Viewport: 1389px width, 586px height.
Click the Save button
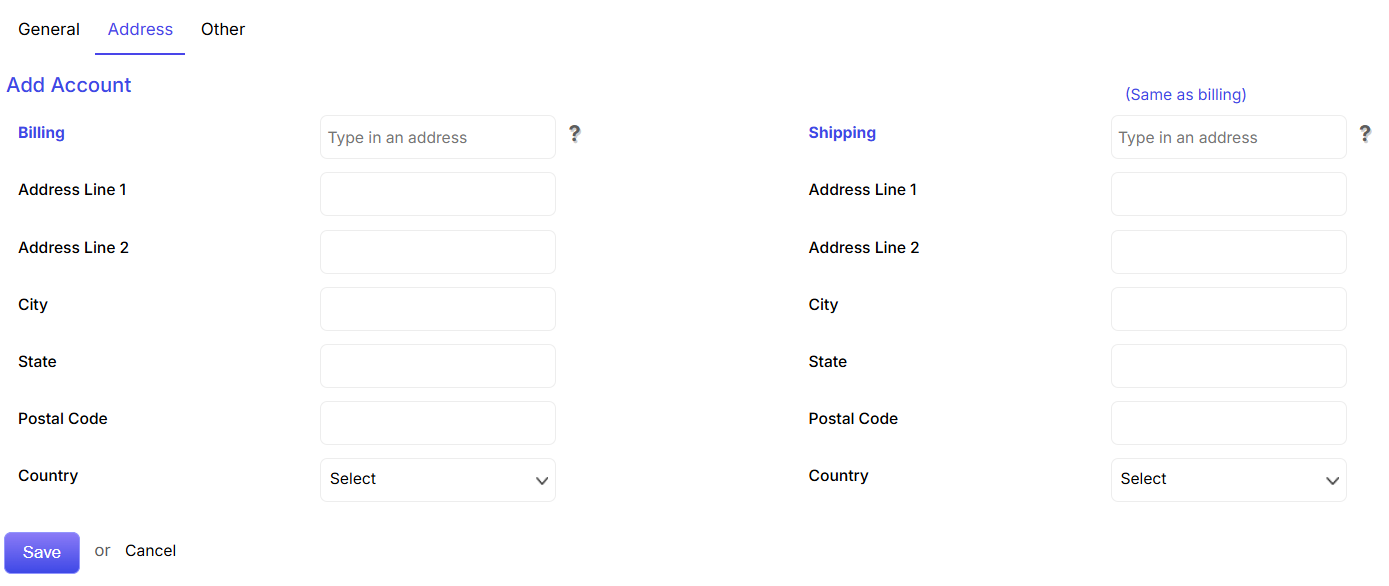click(x=42, y=552)
